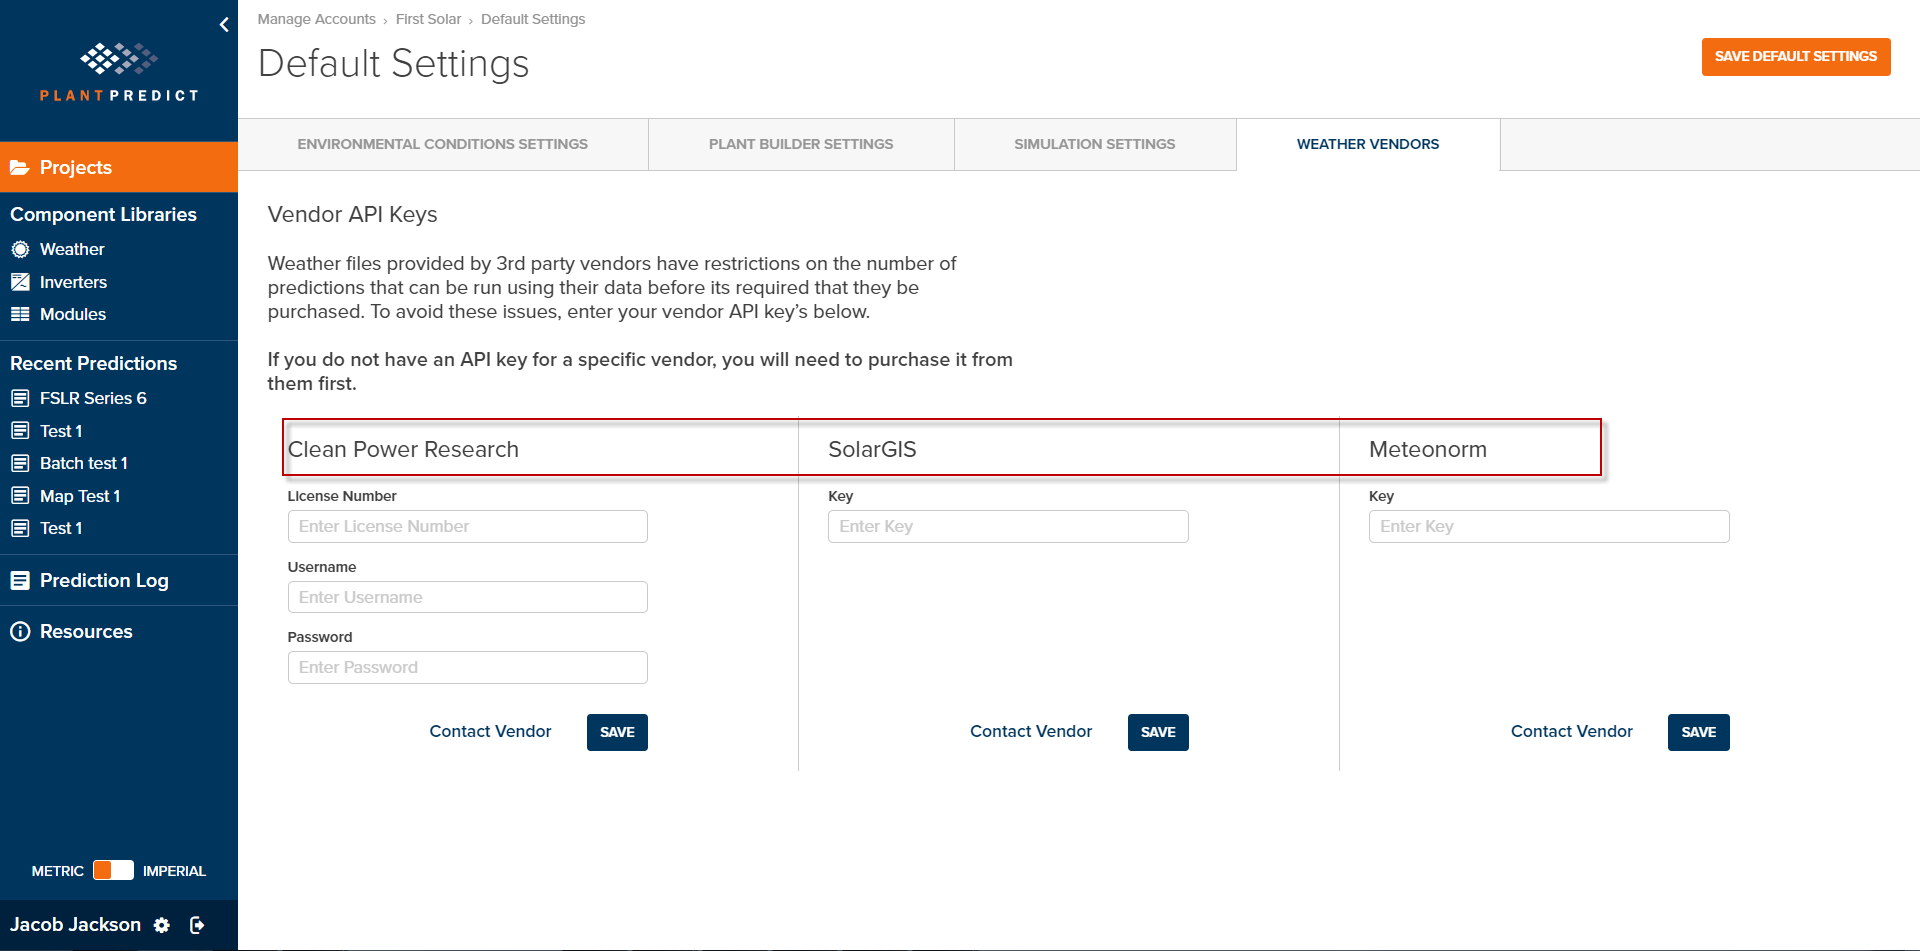The image size is (1920, 951).
Task: Focus the SolarGIS Enter Key field
Action: point(1008,526)
